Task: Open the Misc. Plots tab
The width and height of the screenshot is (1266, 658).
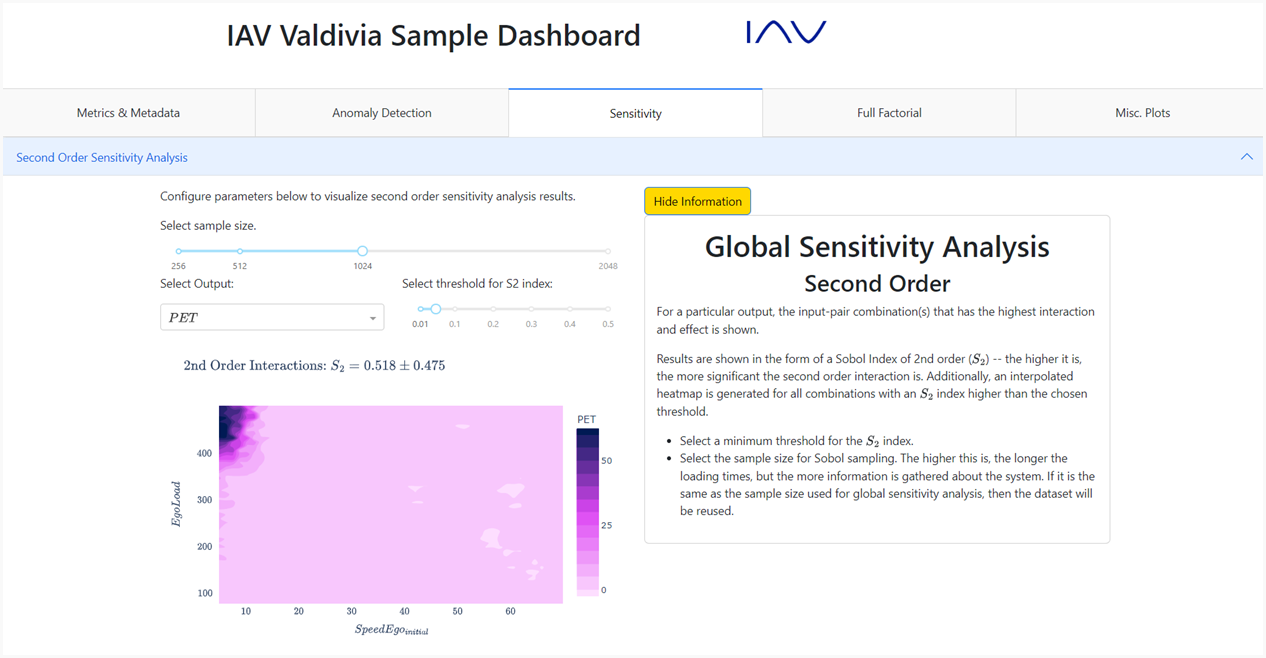Action: pyautogui.click(x=1142, y=113)
